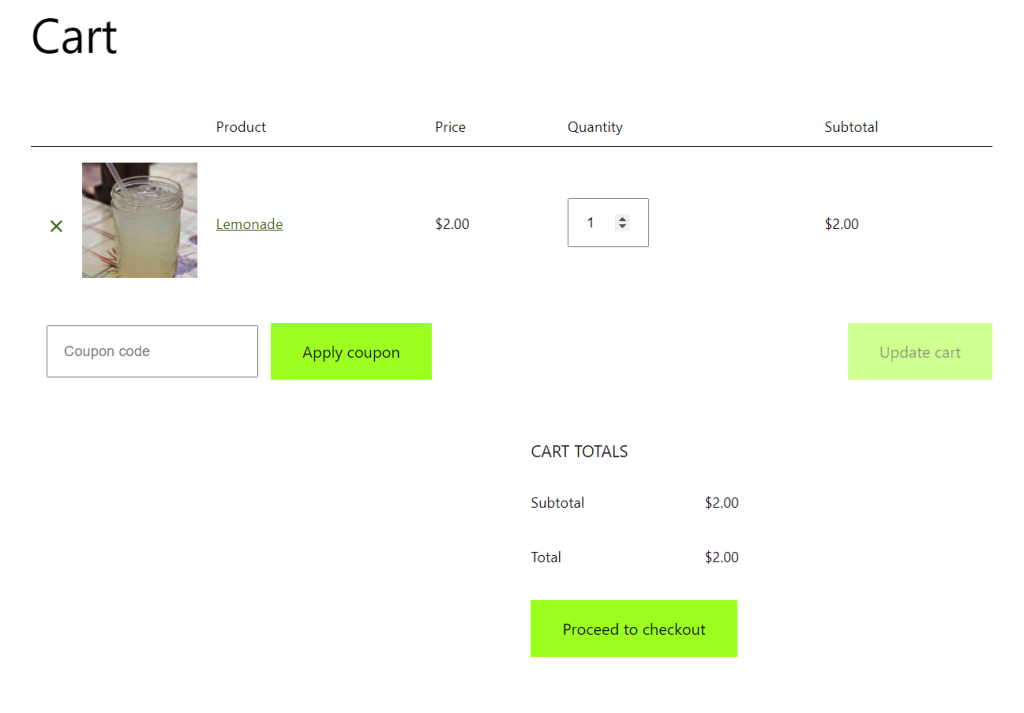Viewport: 1024px width, 713px height.
Task: Click the CART TOTALS heading
Action: tap(579, 451)
